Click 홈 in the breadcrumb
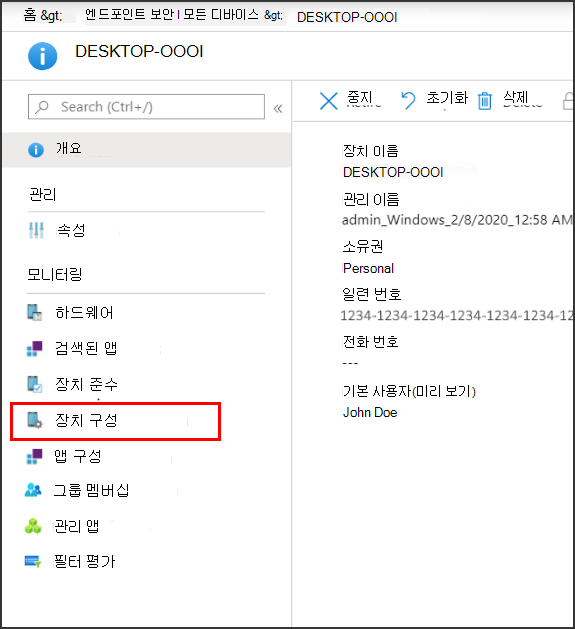Viewport: 575px width, 629px height. pyautogui.click(x=30, y=15)
